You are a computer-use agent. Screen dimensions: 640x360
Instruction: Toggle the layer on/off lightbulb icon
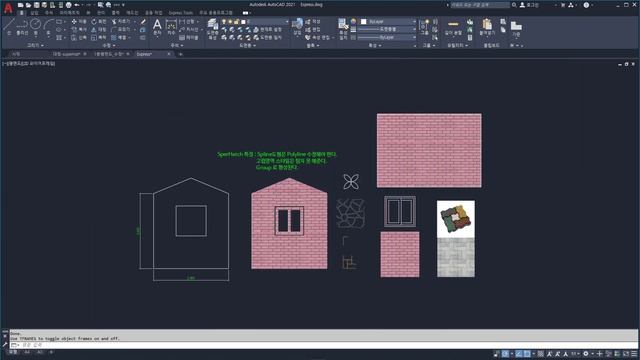coord(224,22)
